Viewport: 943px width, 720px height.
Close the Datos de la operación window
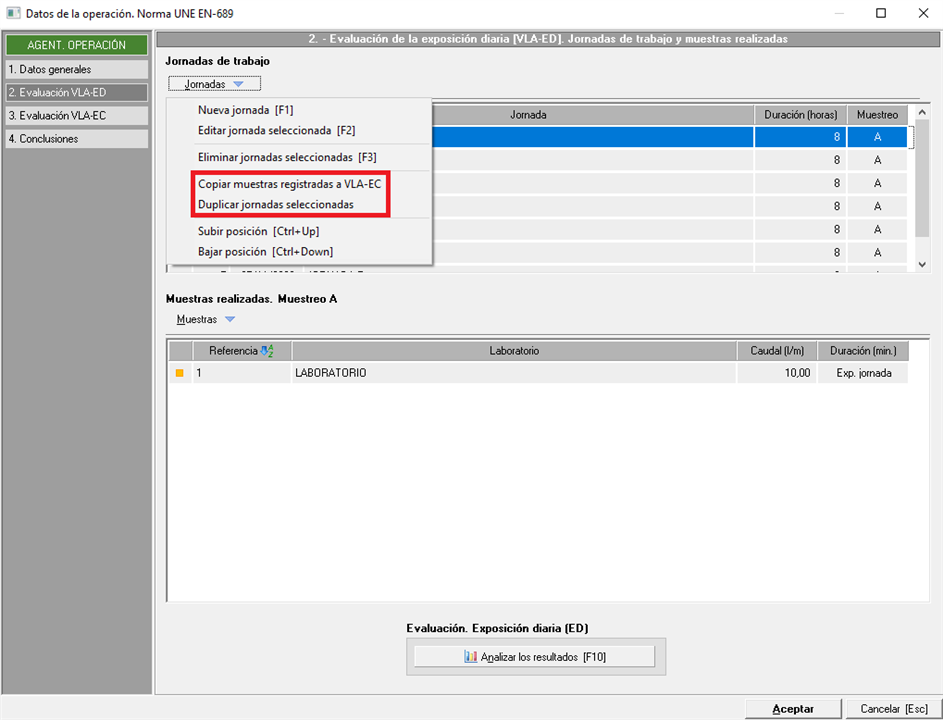point(923,13)
